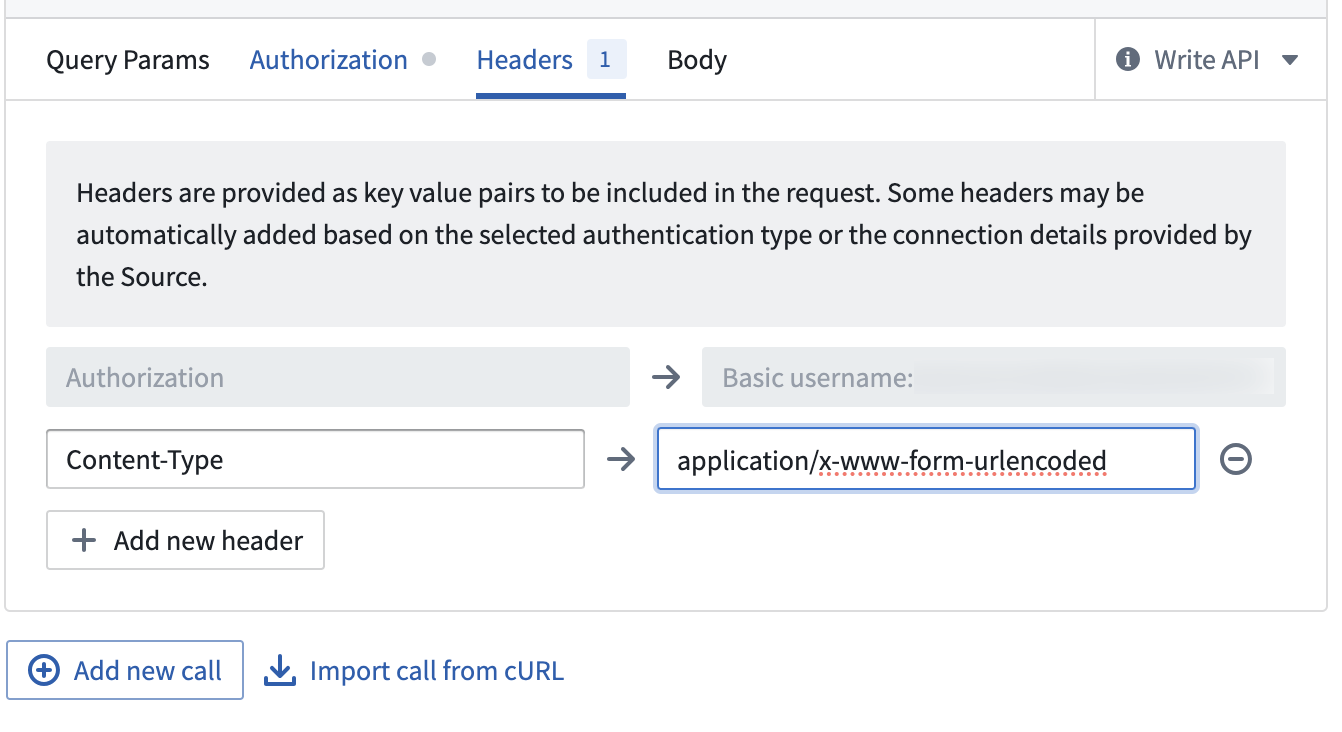This screenshot has width=1342, height=732.
Task: Click the application/x-www-form-urlencoded value field
Action: pos(926,459)
